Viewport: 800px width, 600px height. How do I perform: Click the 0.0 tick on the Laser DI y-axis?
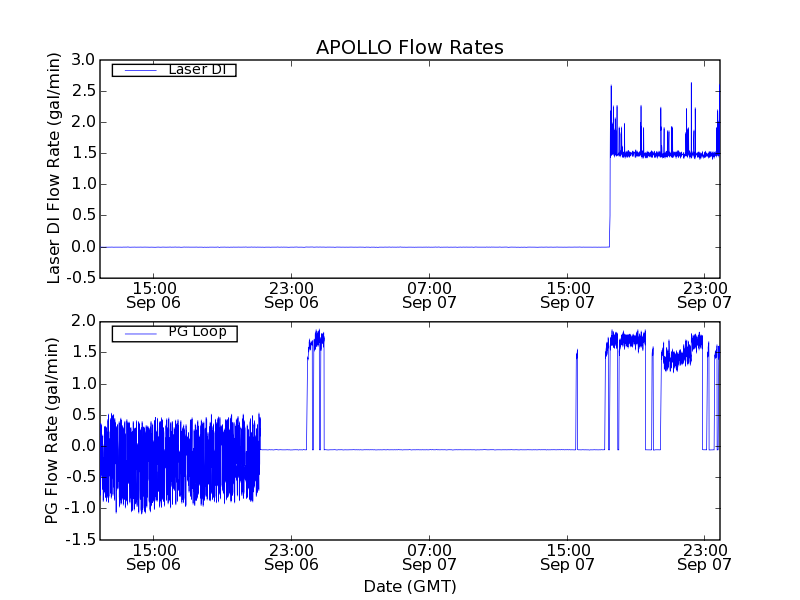[x=83, y=247]
